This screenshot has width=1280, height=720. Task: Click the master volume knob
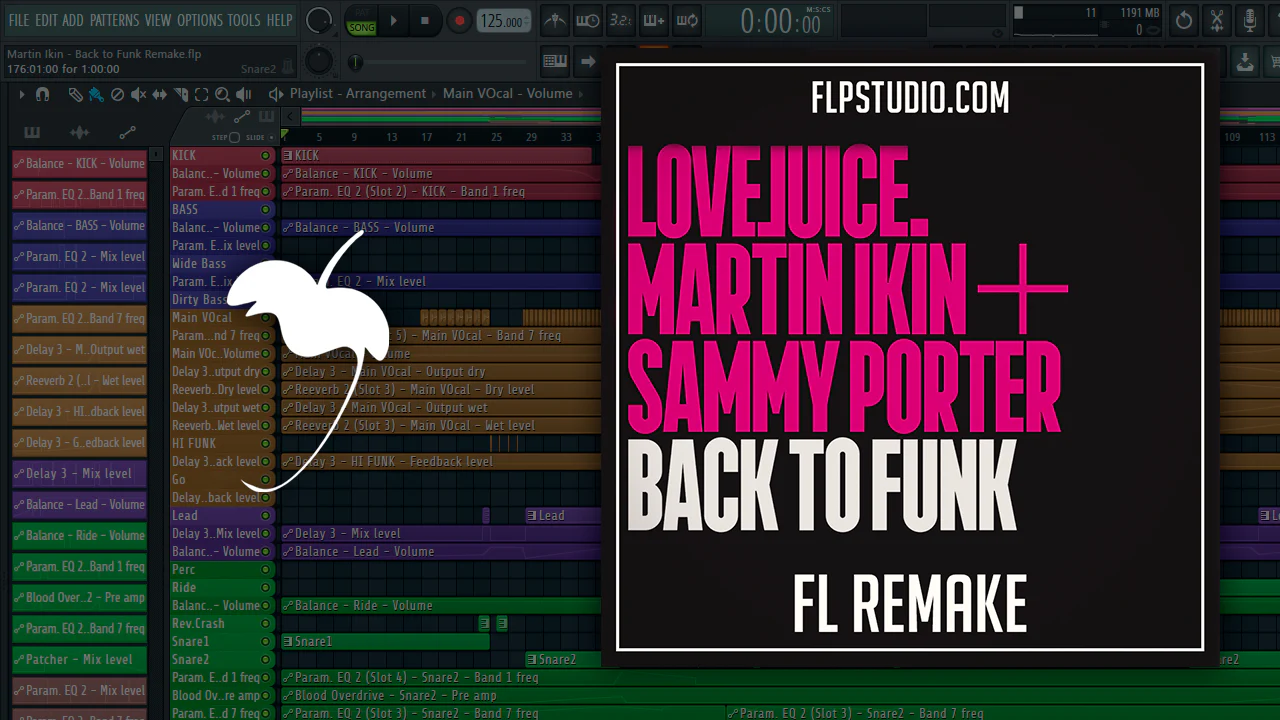pos(319,20)
